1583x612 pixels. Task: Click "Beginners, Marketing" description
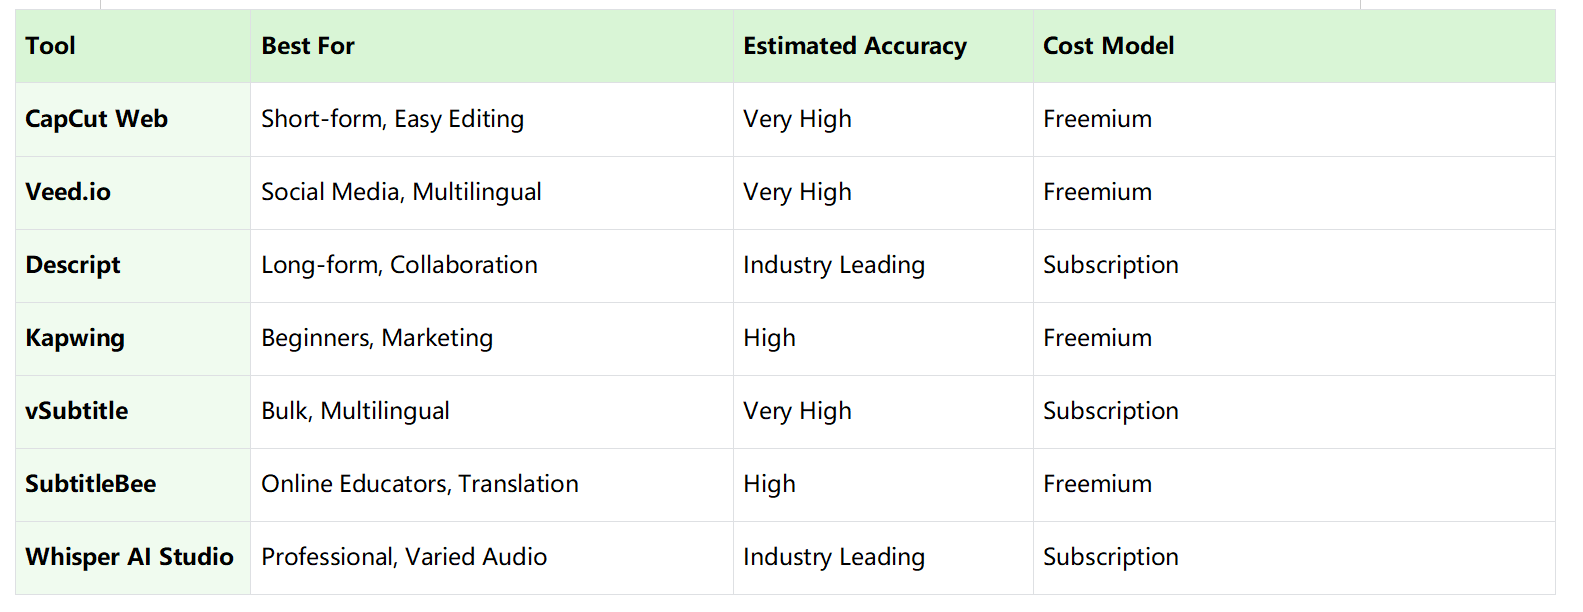(377, 338)
